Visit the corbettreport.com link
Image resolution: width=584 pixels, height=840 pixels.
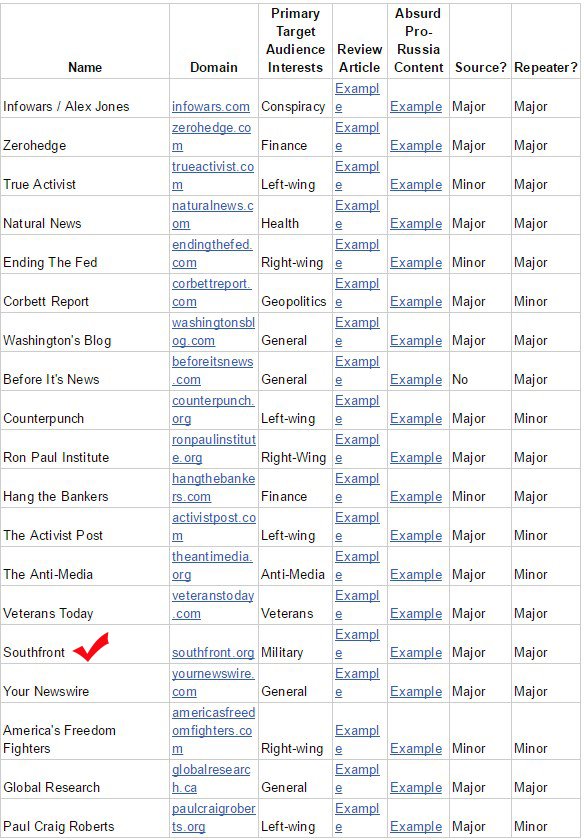[211, 292]
